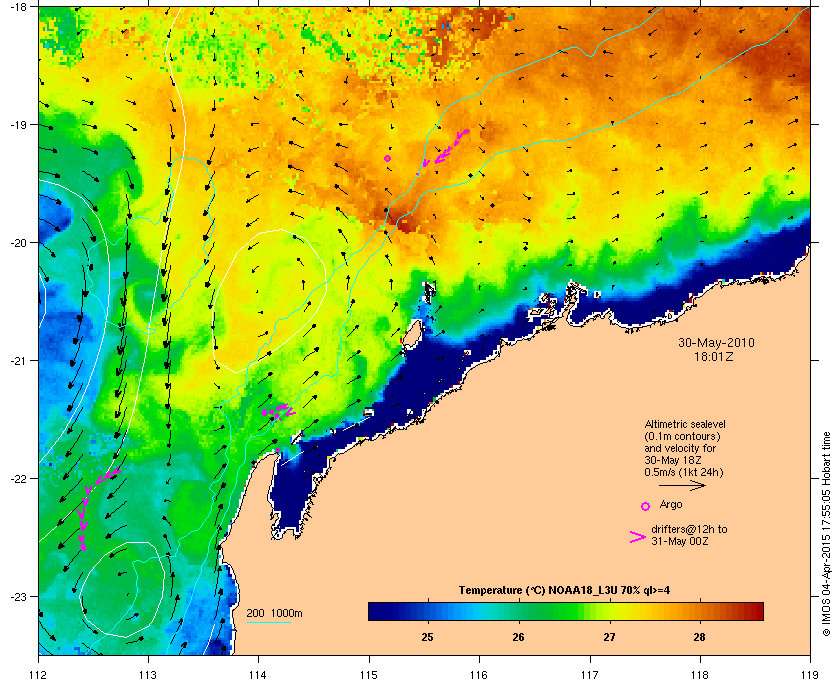Click the Temperature NOAA18_L3U colorbar title
Viewport: 840px width, 680px height.
point(564,590)
